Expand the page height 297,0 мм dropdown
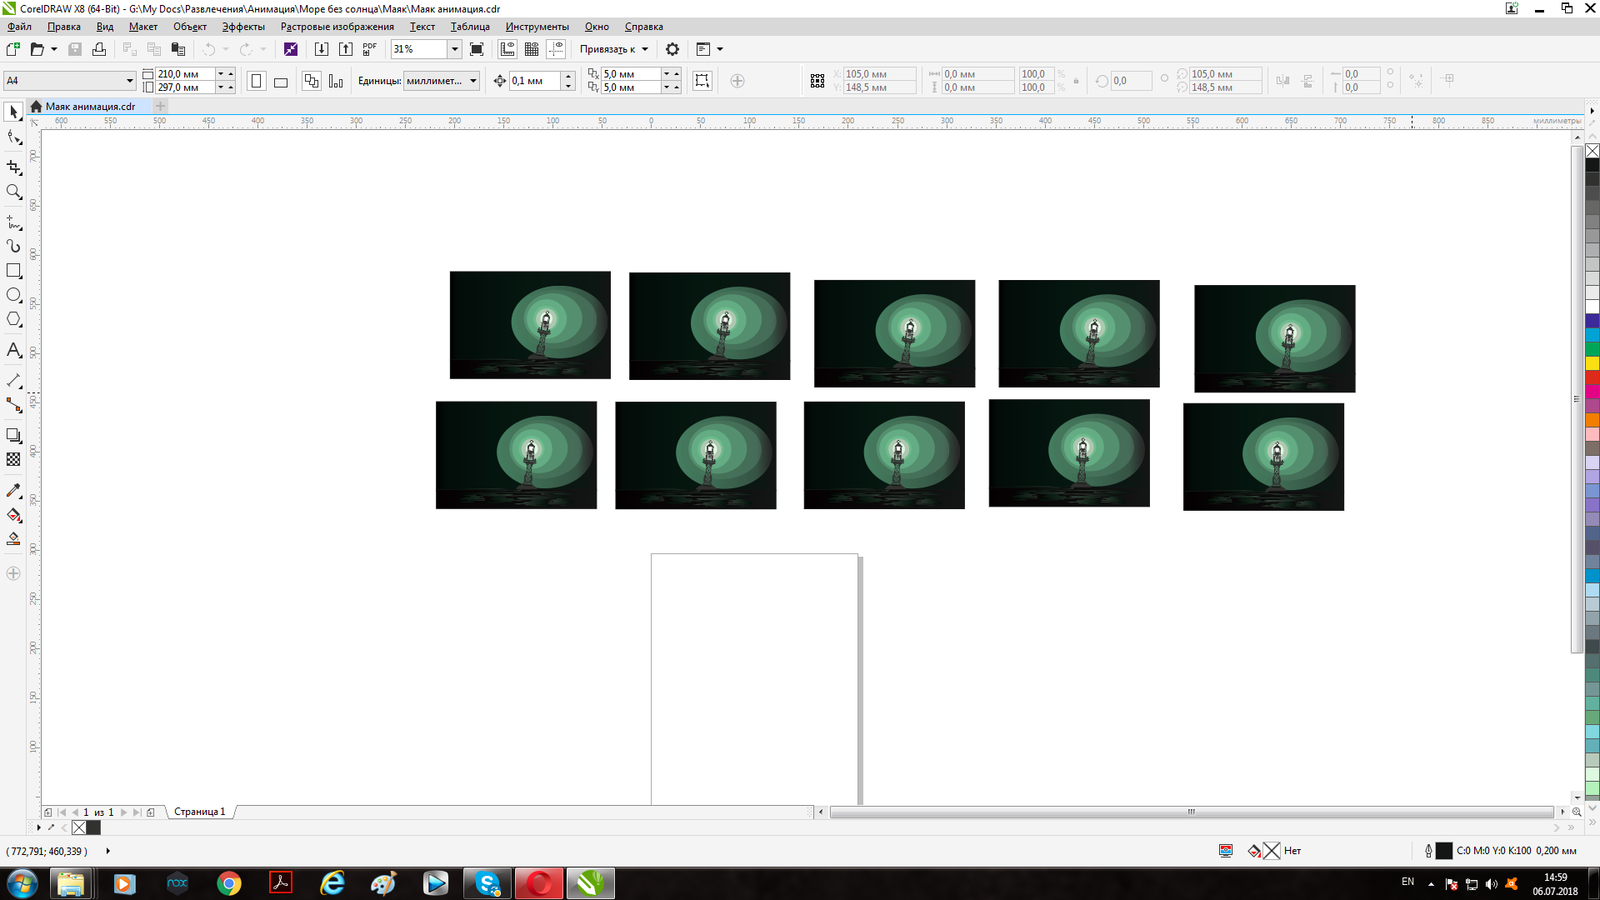Screen dimensions: 1600x900 coord(220,87)
